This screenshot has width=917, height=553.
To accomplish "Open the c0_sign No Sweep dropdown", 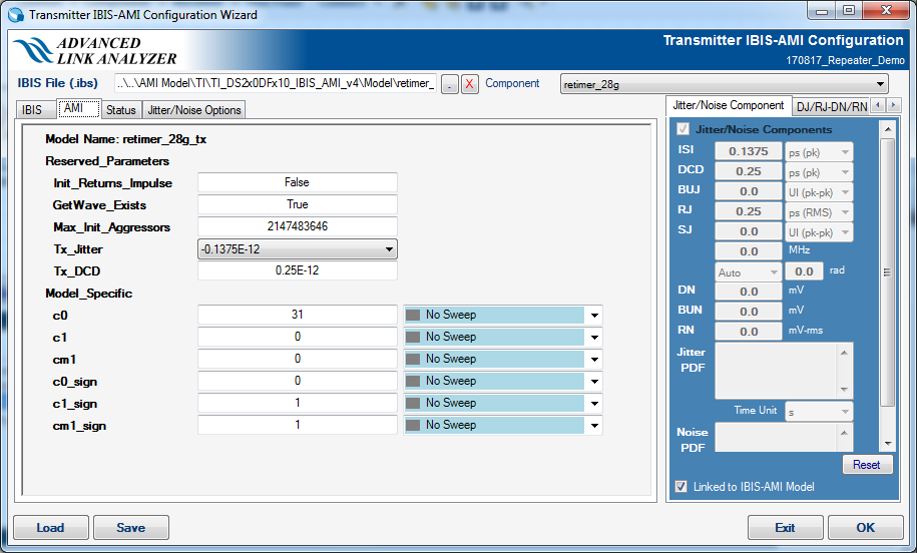I will tap(503, 381).
